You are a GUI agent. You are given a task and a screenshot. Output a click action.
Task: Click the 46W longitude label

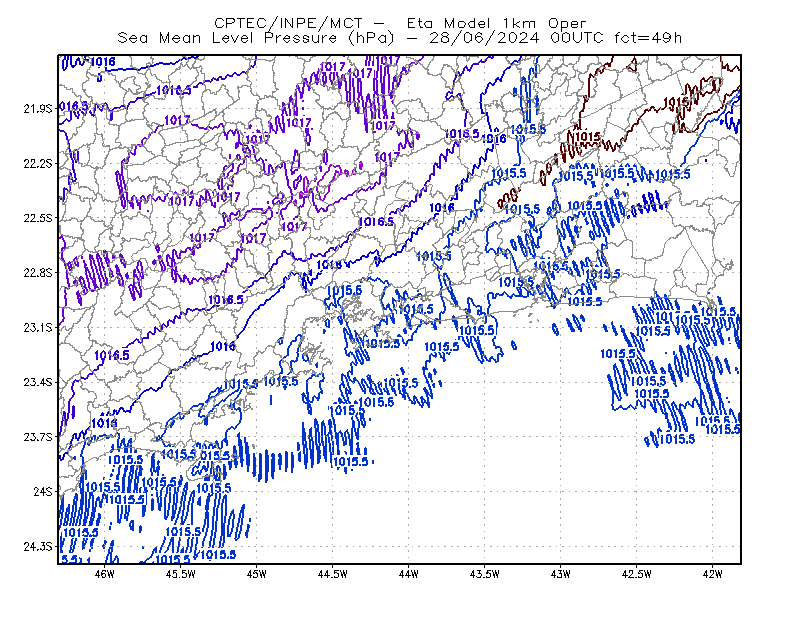pos(105,574)
